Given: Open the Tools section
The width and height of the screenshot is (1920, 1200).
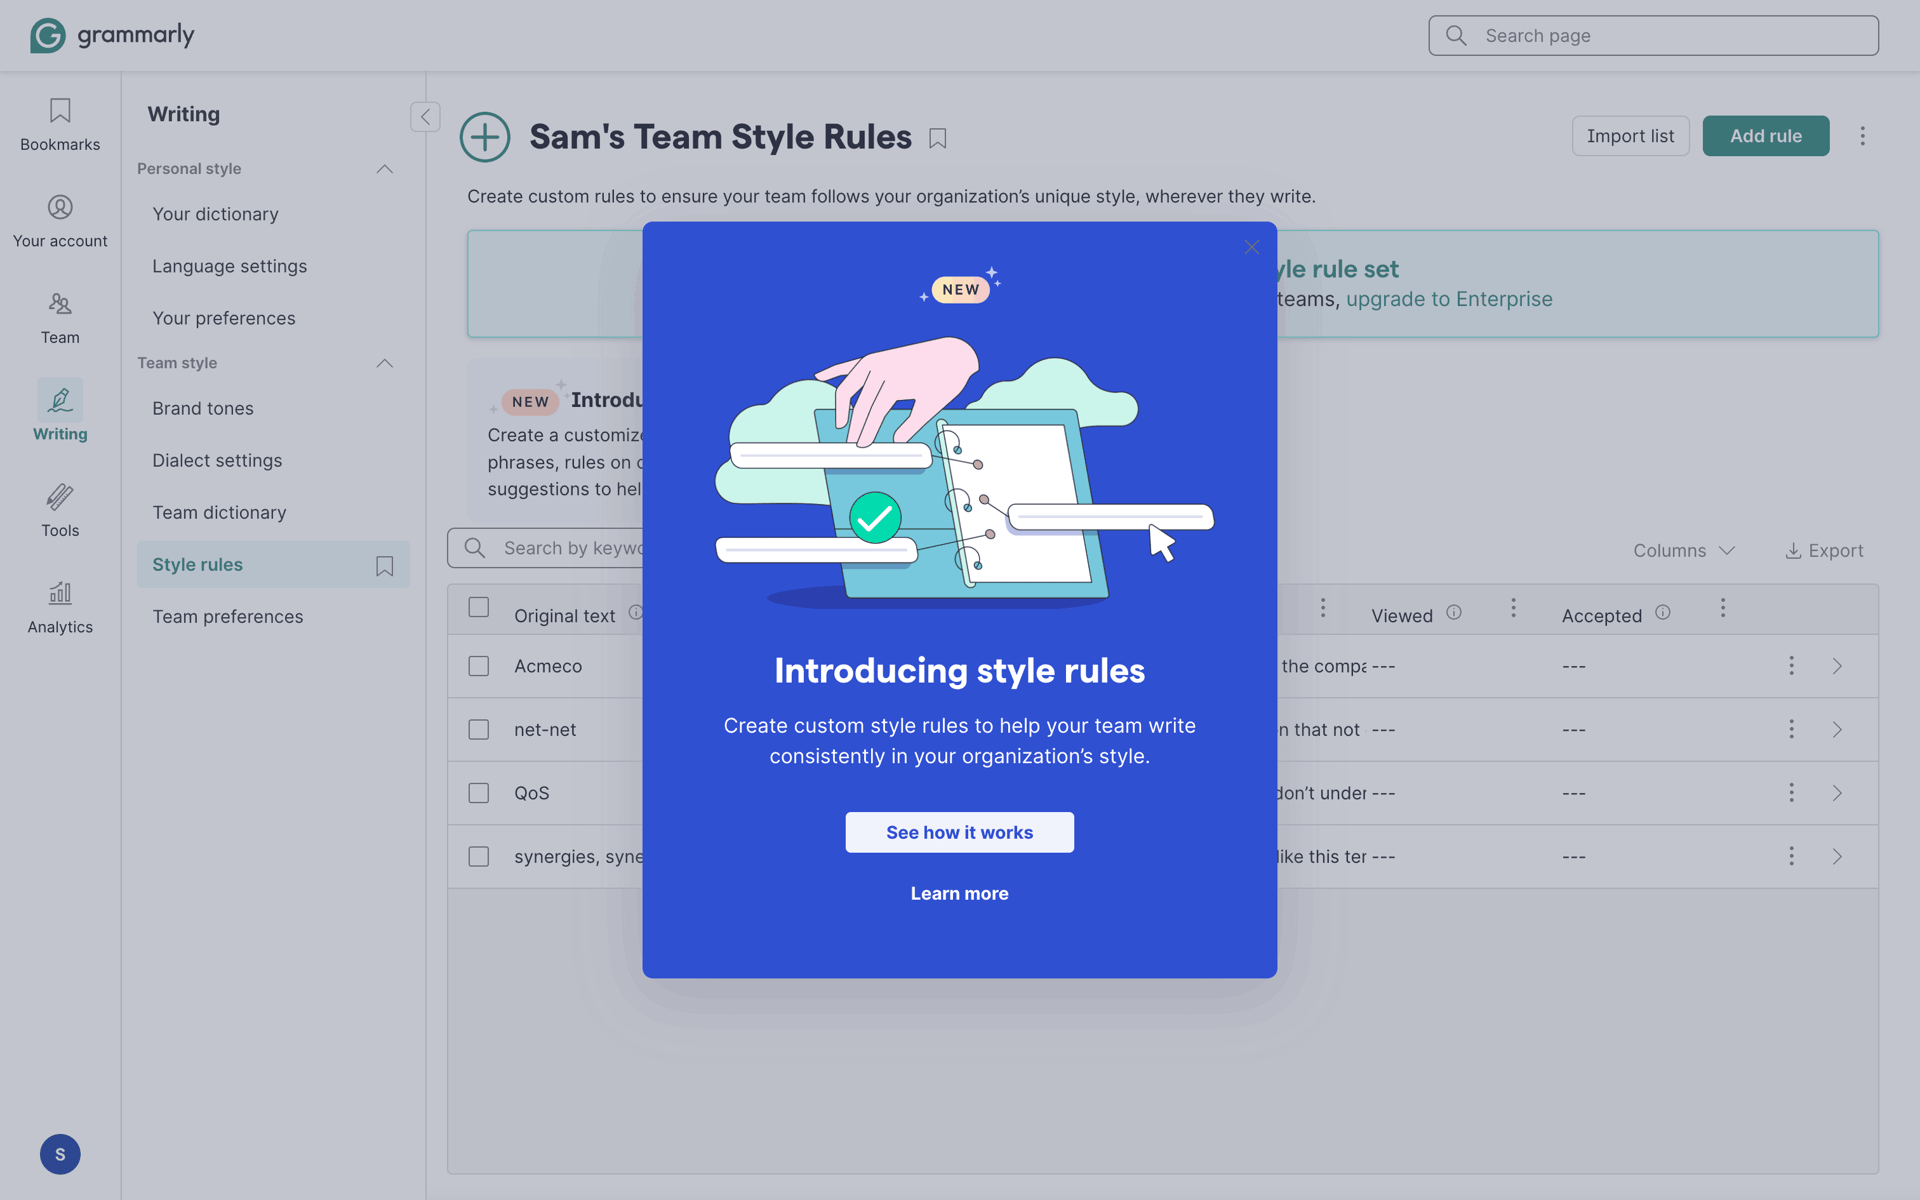Looking at the screenshot, I should click(60, 511).
